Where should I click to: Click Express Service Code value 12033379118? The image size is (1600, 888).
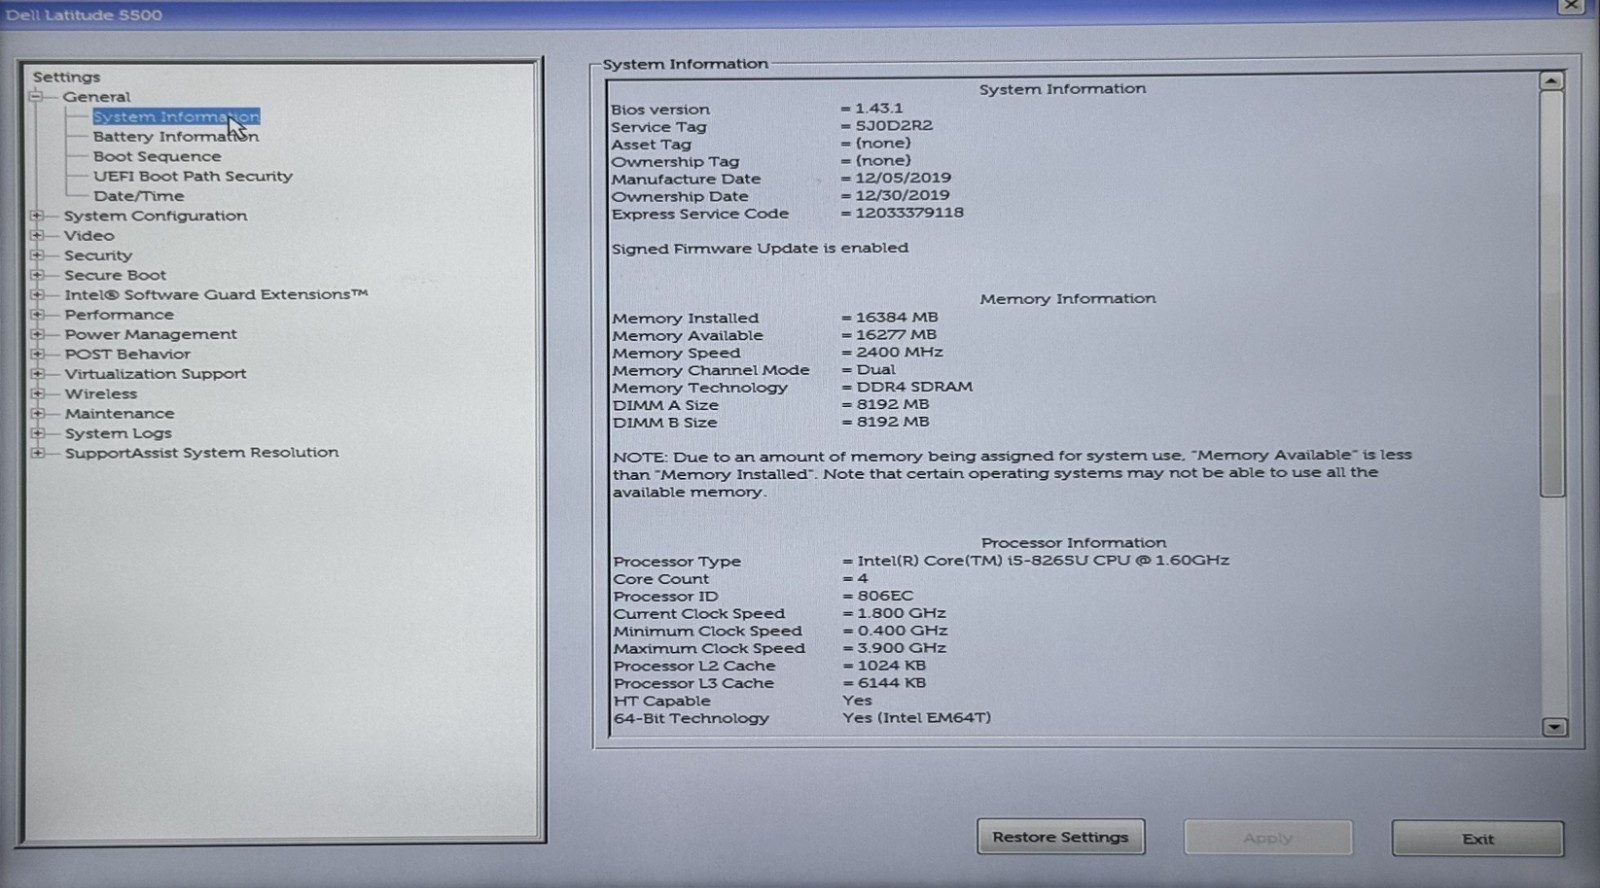[x=910, y=213]
